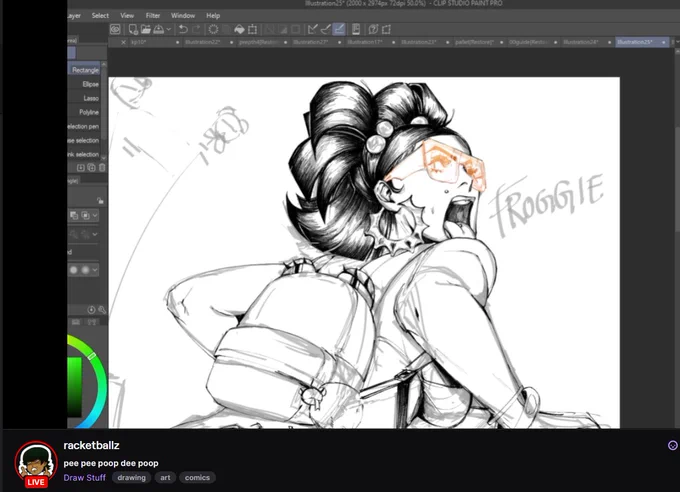Click the Add sub tool import icon
The width and height of the screenshot is (680, 492).
click(81, 167)
